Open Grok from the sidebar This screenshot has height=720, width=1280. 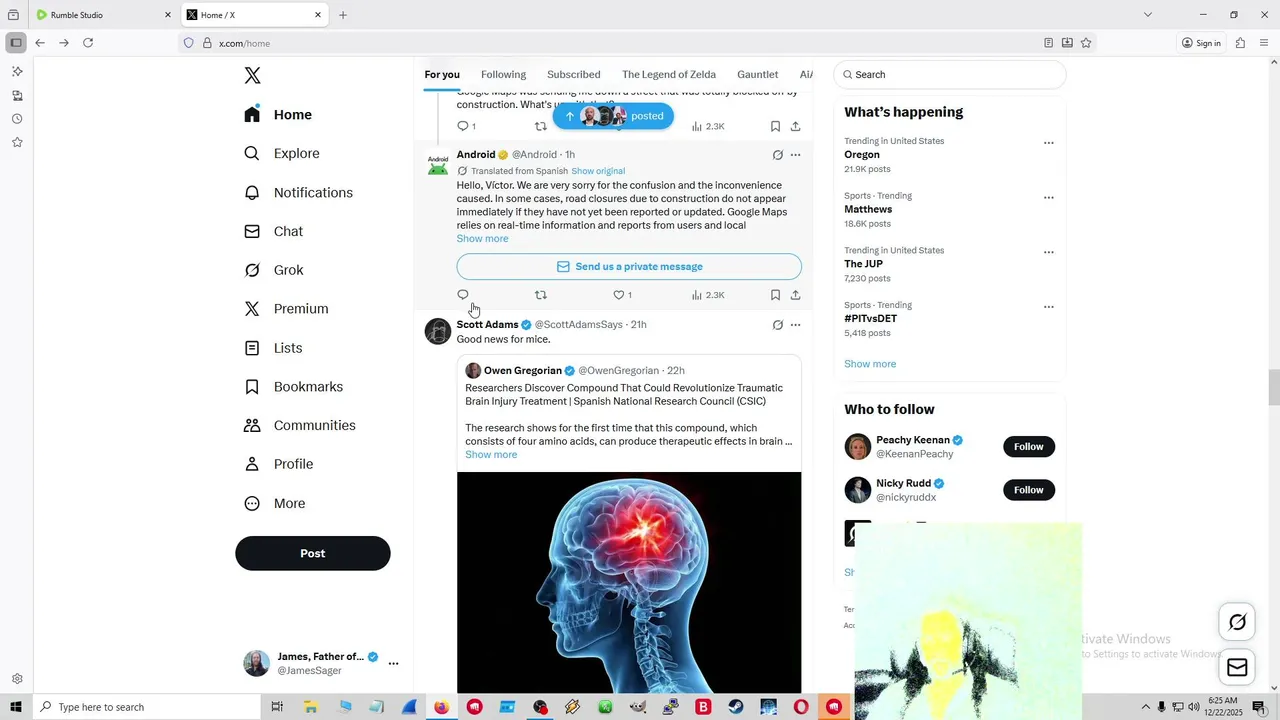click(x=273, y=270)
